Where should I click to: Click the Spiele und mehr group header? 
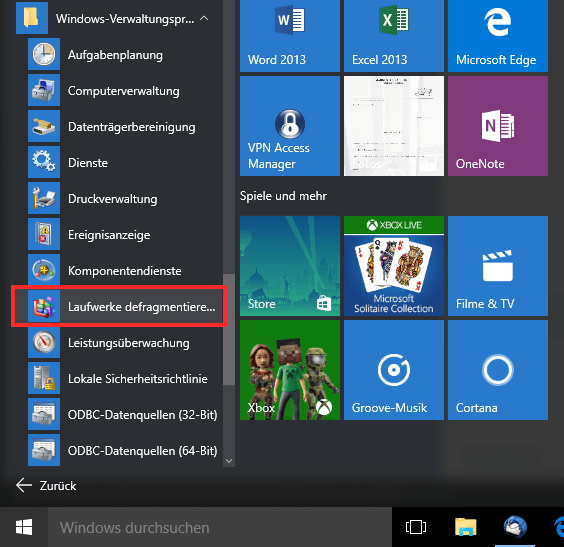[x=283, y=196]
